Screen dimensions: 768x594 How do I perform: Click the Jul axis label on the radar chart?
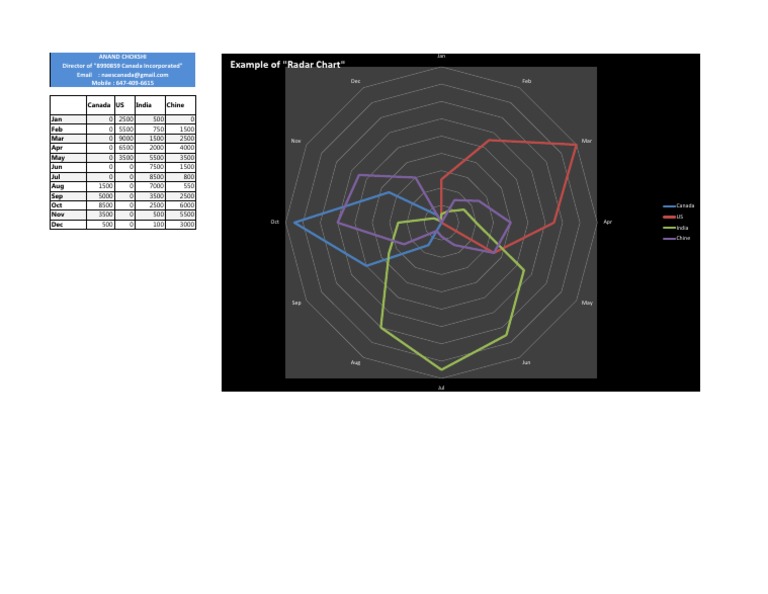point(441,387)
